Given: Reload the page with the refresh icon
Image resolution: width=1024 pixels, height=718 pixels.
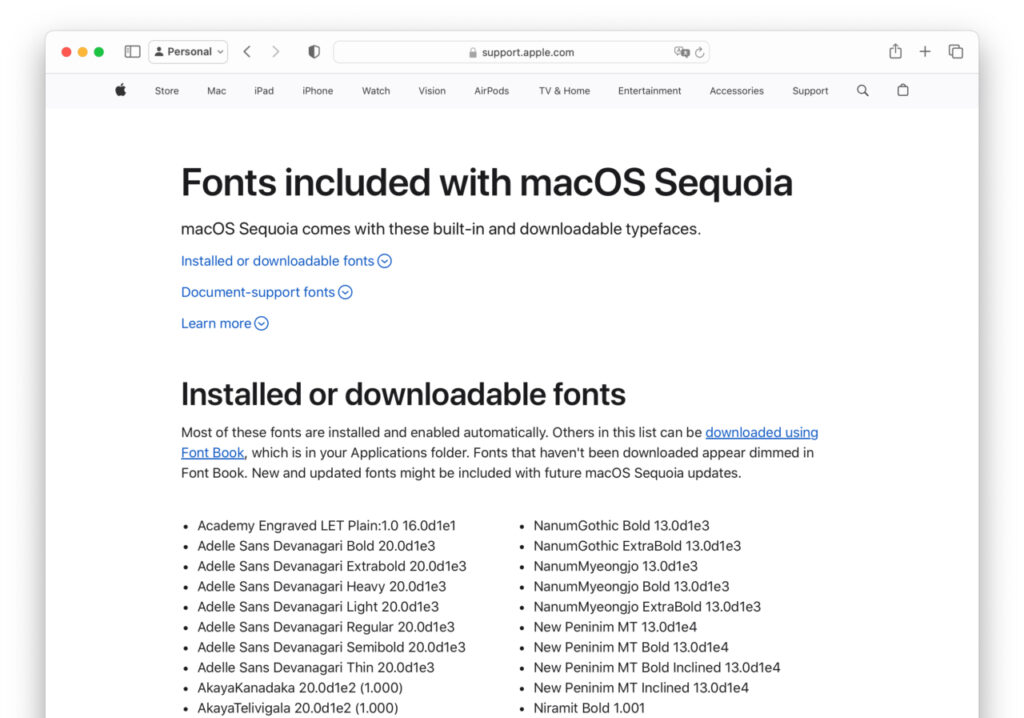Looking at the screenshot, I should 701,52.
